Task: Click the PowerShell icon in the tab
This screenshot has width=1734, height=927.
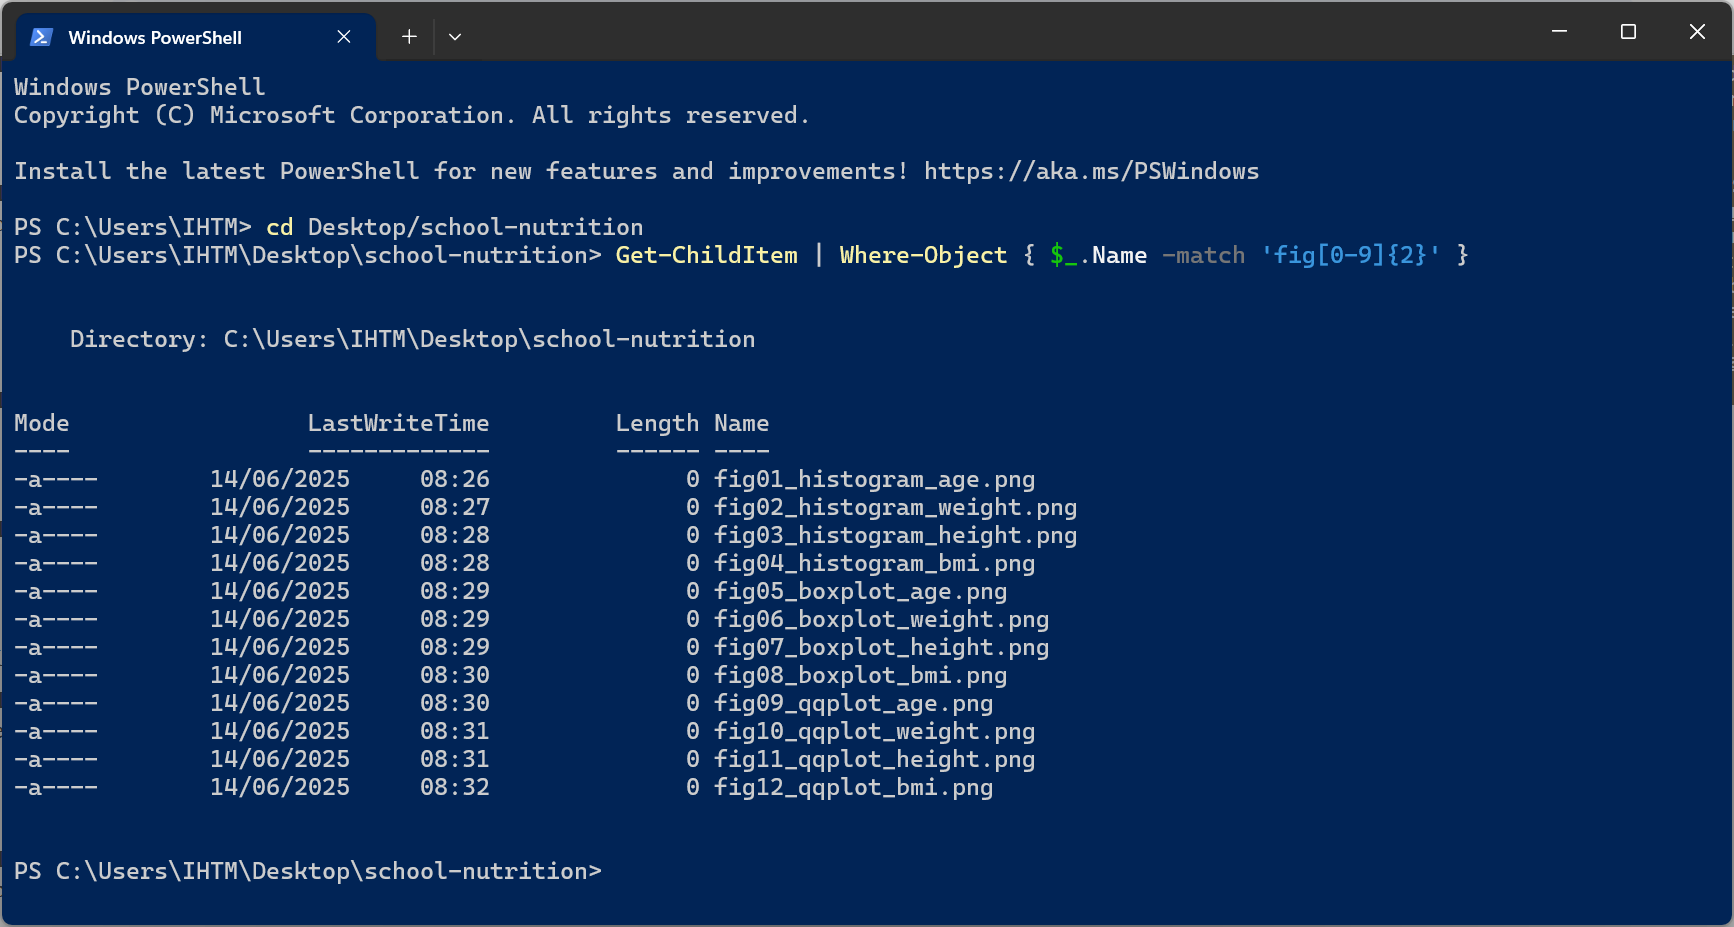Action: [41, 37]
